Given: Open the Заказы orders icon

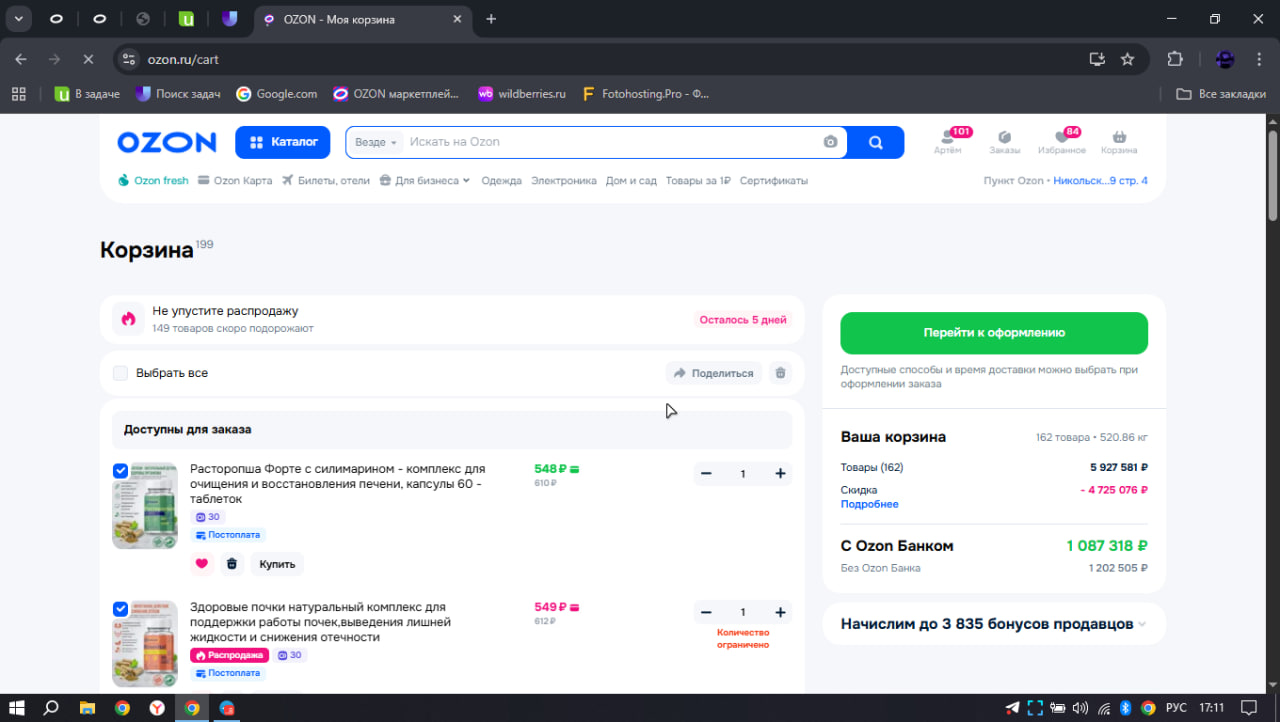Looking at the screenshot, I should (1004, 138).
